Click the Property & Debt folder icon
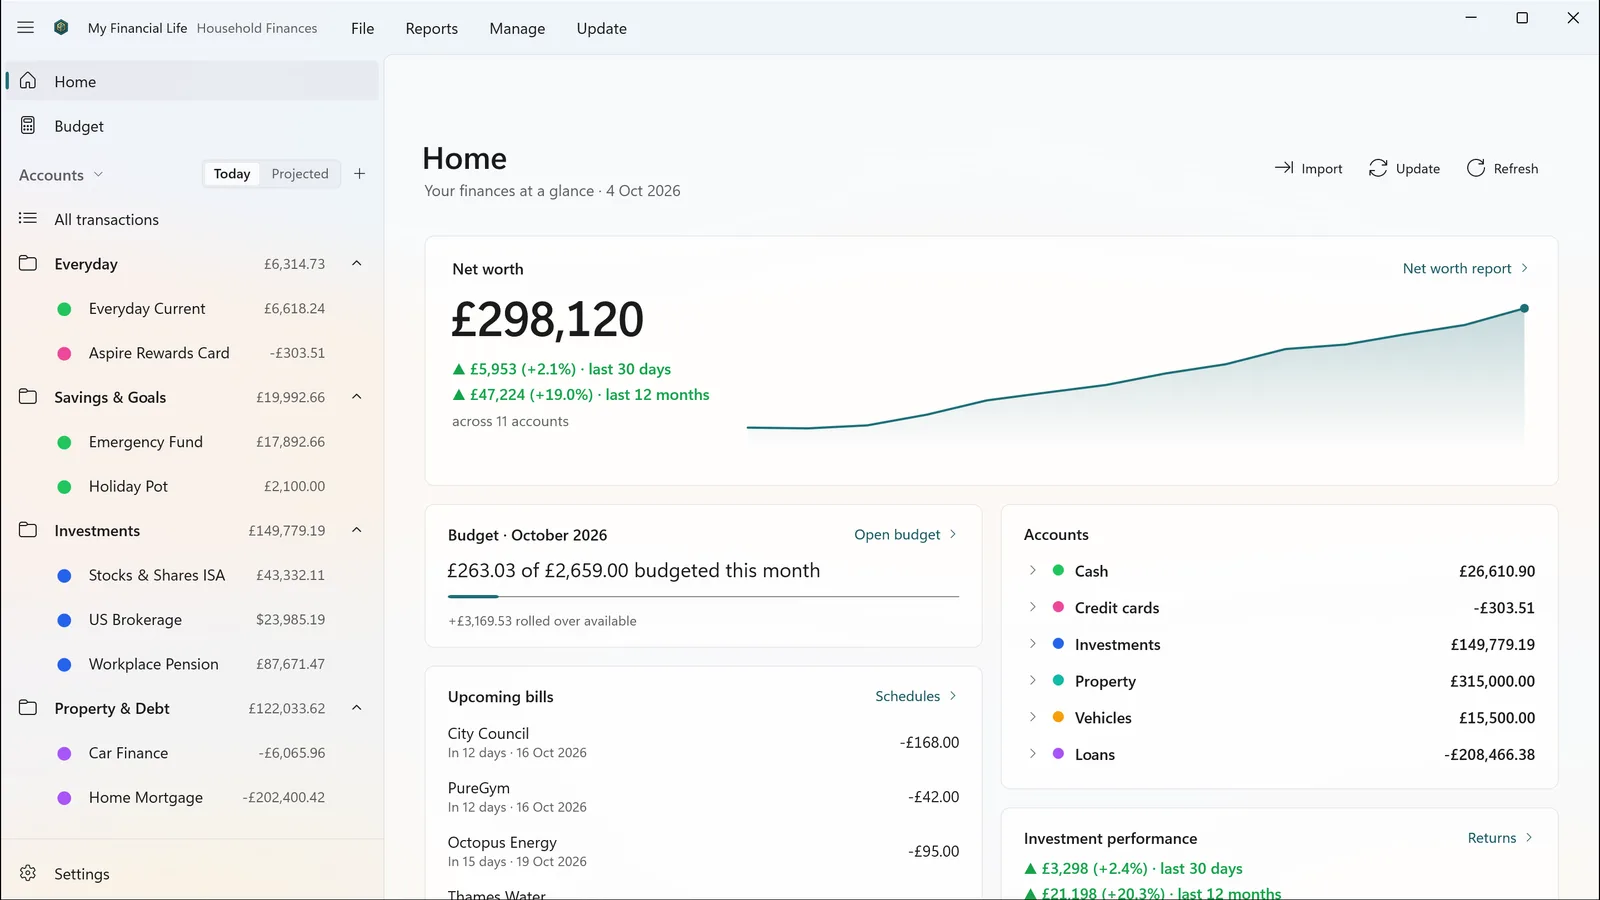Viewport: 1600px width, 900px height. coord(28,708)
